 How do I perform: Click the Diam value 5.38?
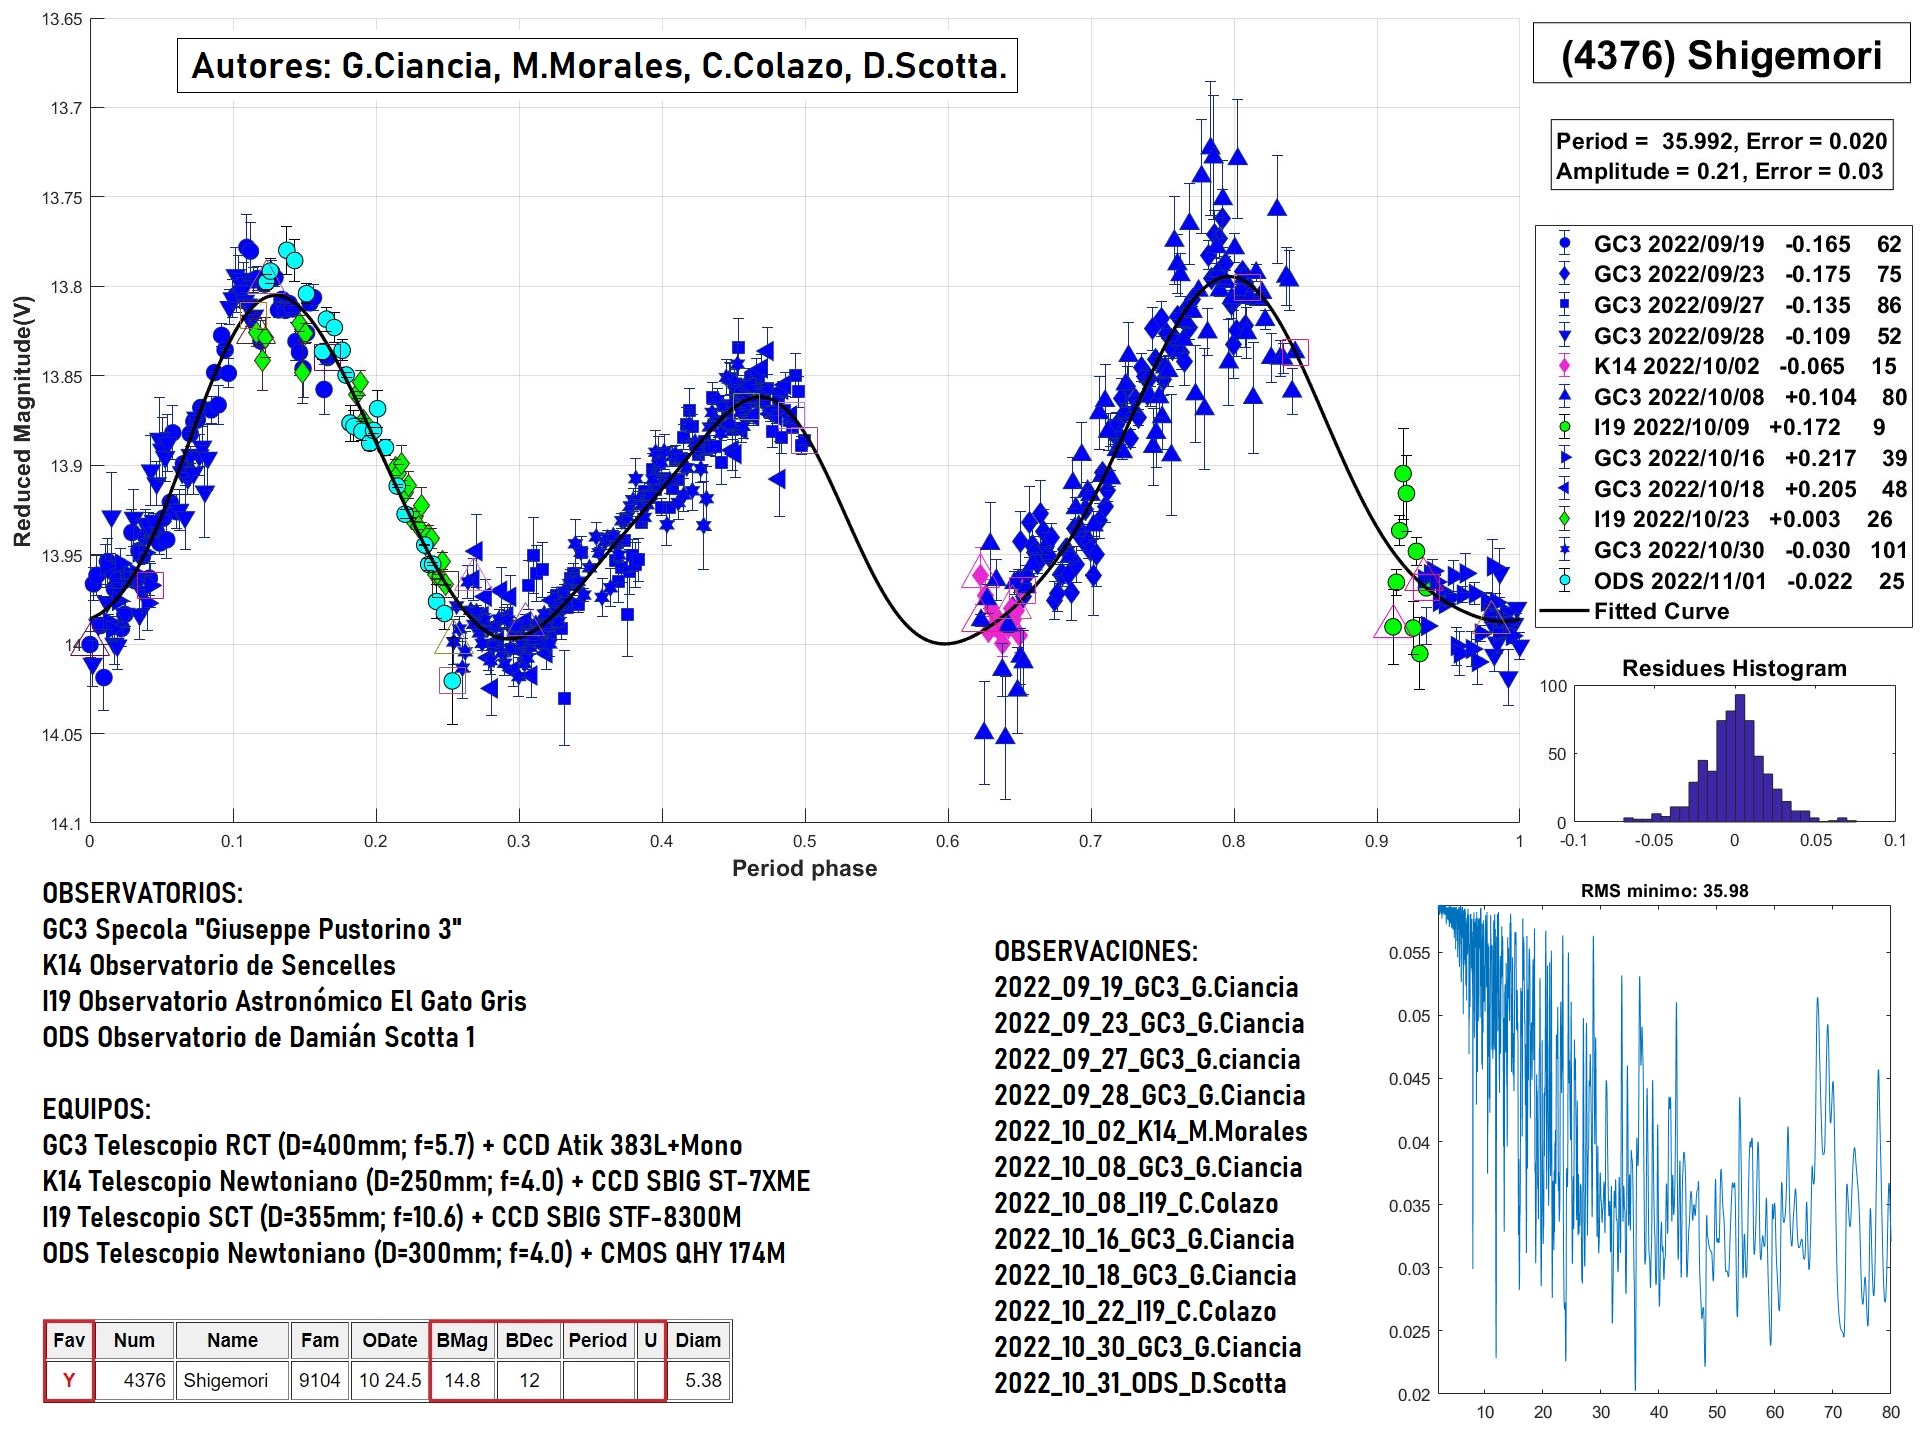(698, 1380)
